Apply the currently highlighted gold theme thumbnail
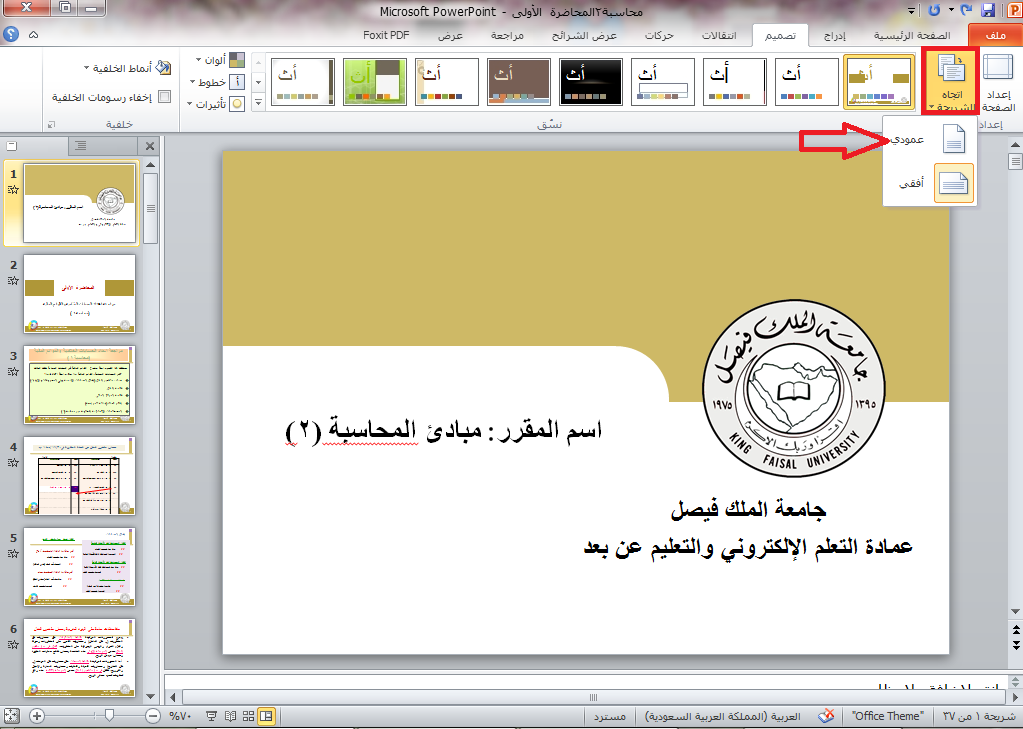 (x=879, y=82)
